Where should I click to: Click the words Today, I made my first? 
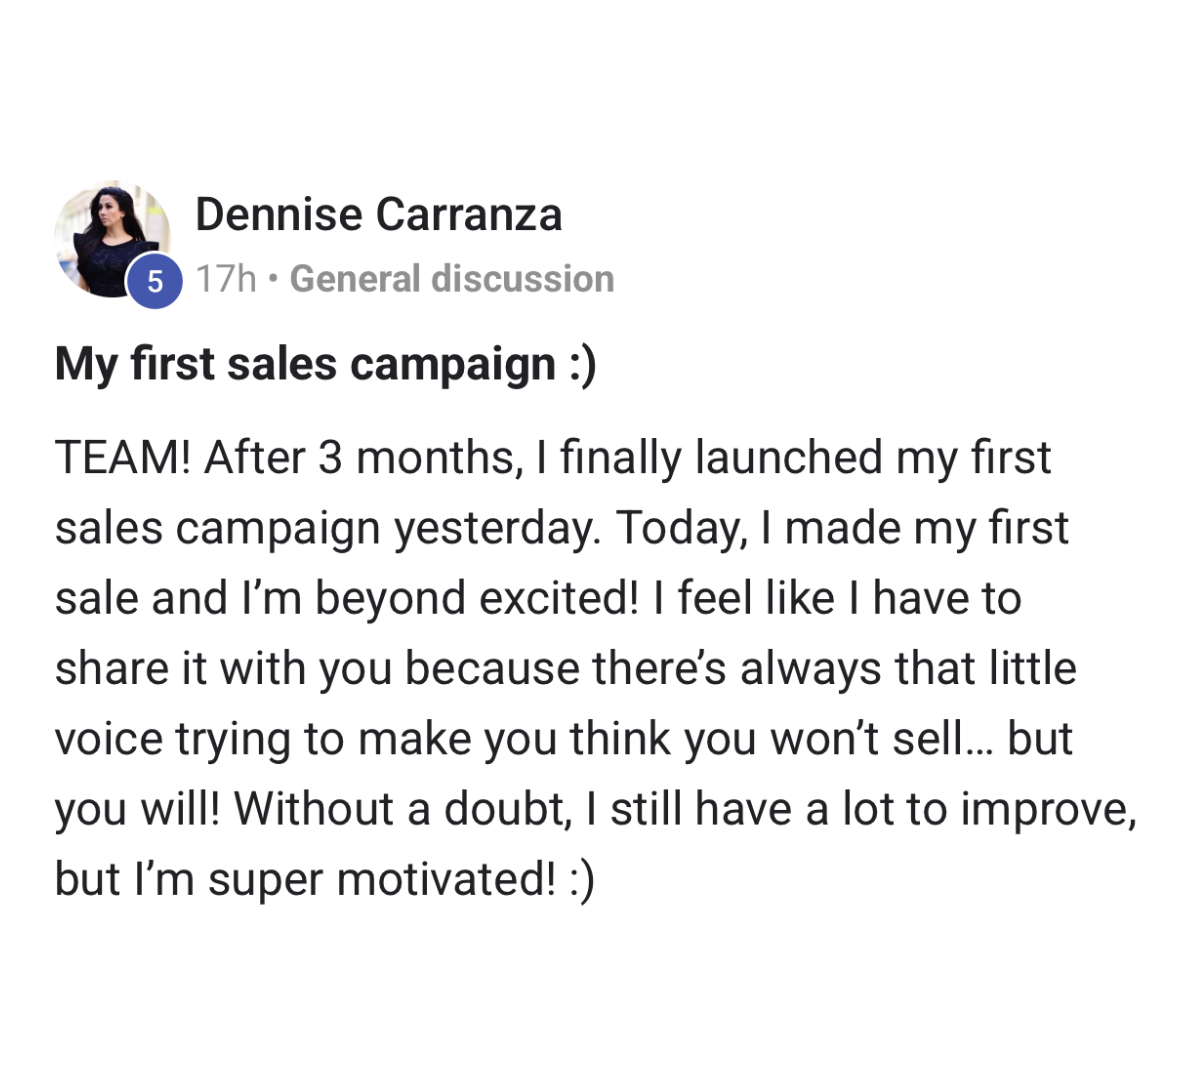[842, 530]
